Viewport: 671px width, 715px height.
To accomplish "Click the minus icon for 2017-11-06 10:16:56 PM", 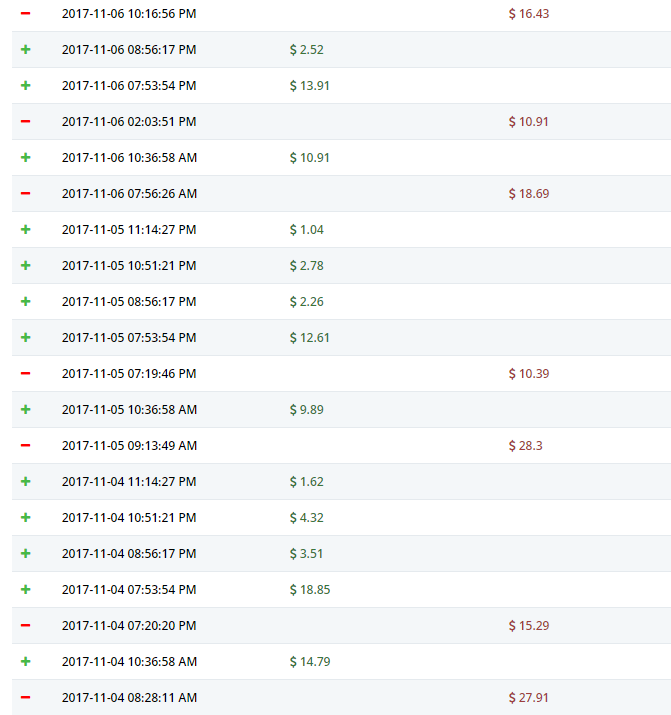I will [x=26, y=14].
